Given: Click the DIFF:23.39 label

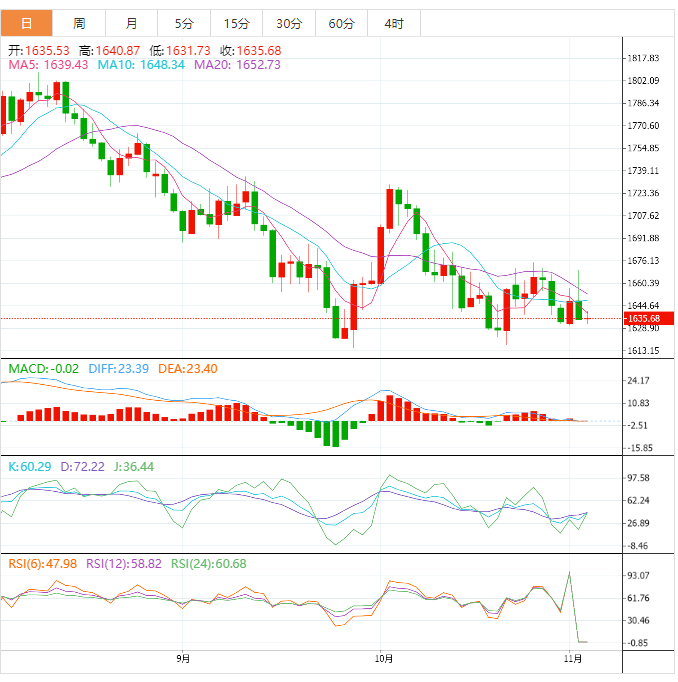Looking at the screenshot, I should click(118, 369).
